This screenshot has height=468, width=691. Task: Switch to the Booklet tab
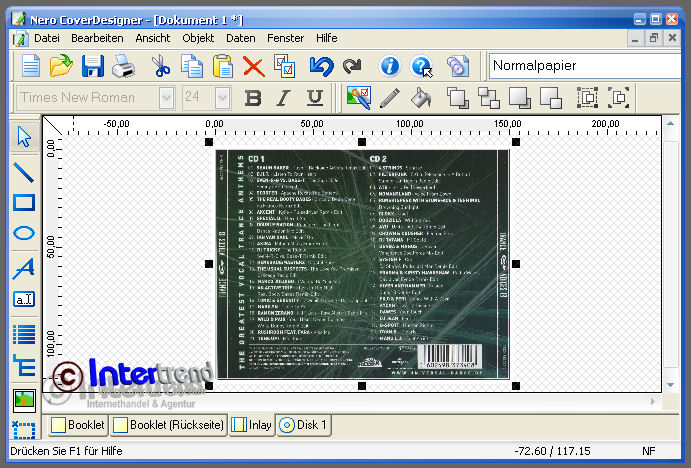78,425
